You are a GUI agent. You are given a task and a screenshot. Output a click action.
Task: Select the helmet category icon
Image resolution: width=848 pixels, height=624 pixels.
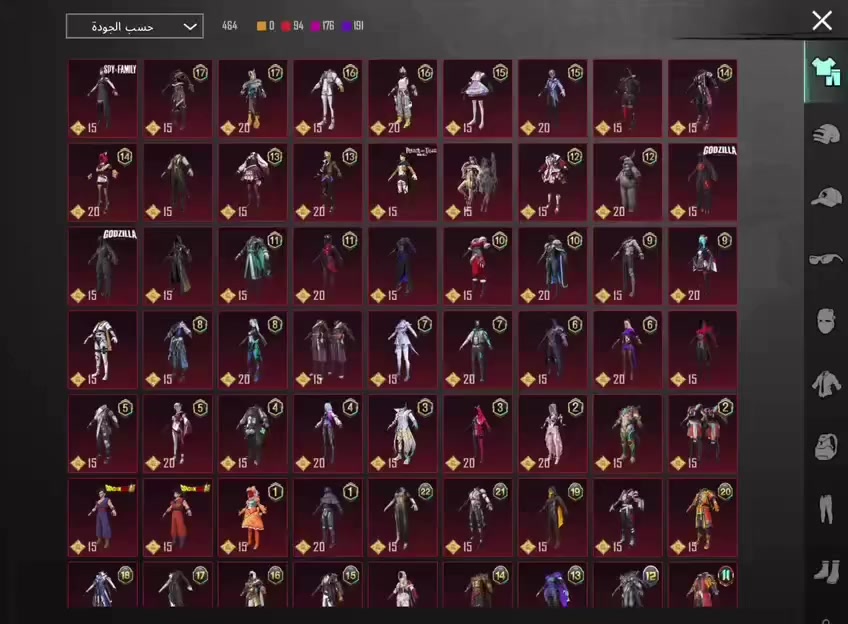825,135
